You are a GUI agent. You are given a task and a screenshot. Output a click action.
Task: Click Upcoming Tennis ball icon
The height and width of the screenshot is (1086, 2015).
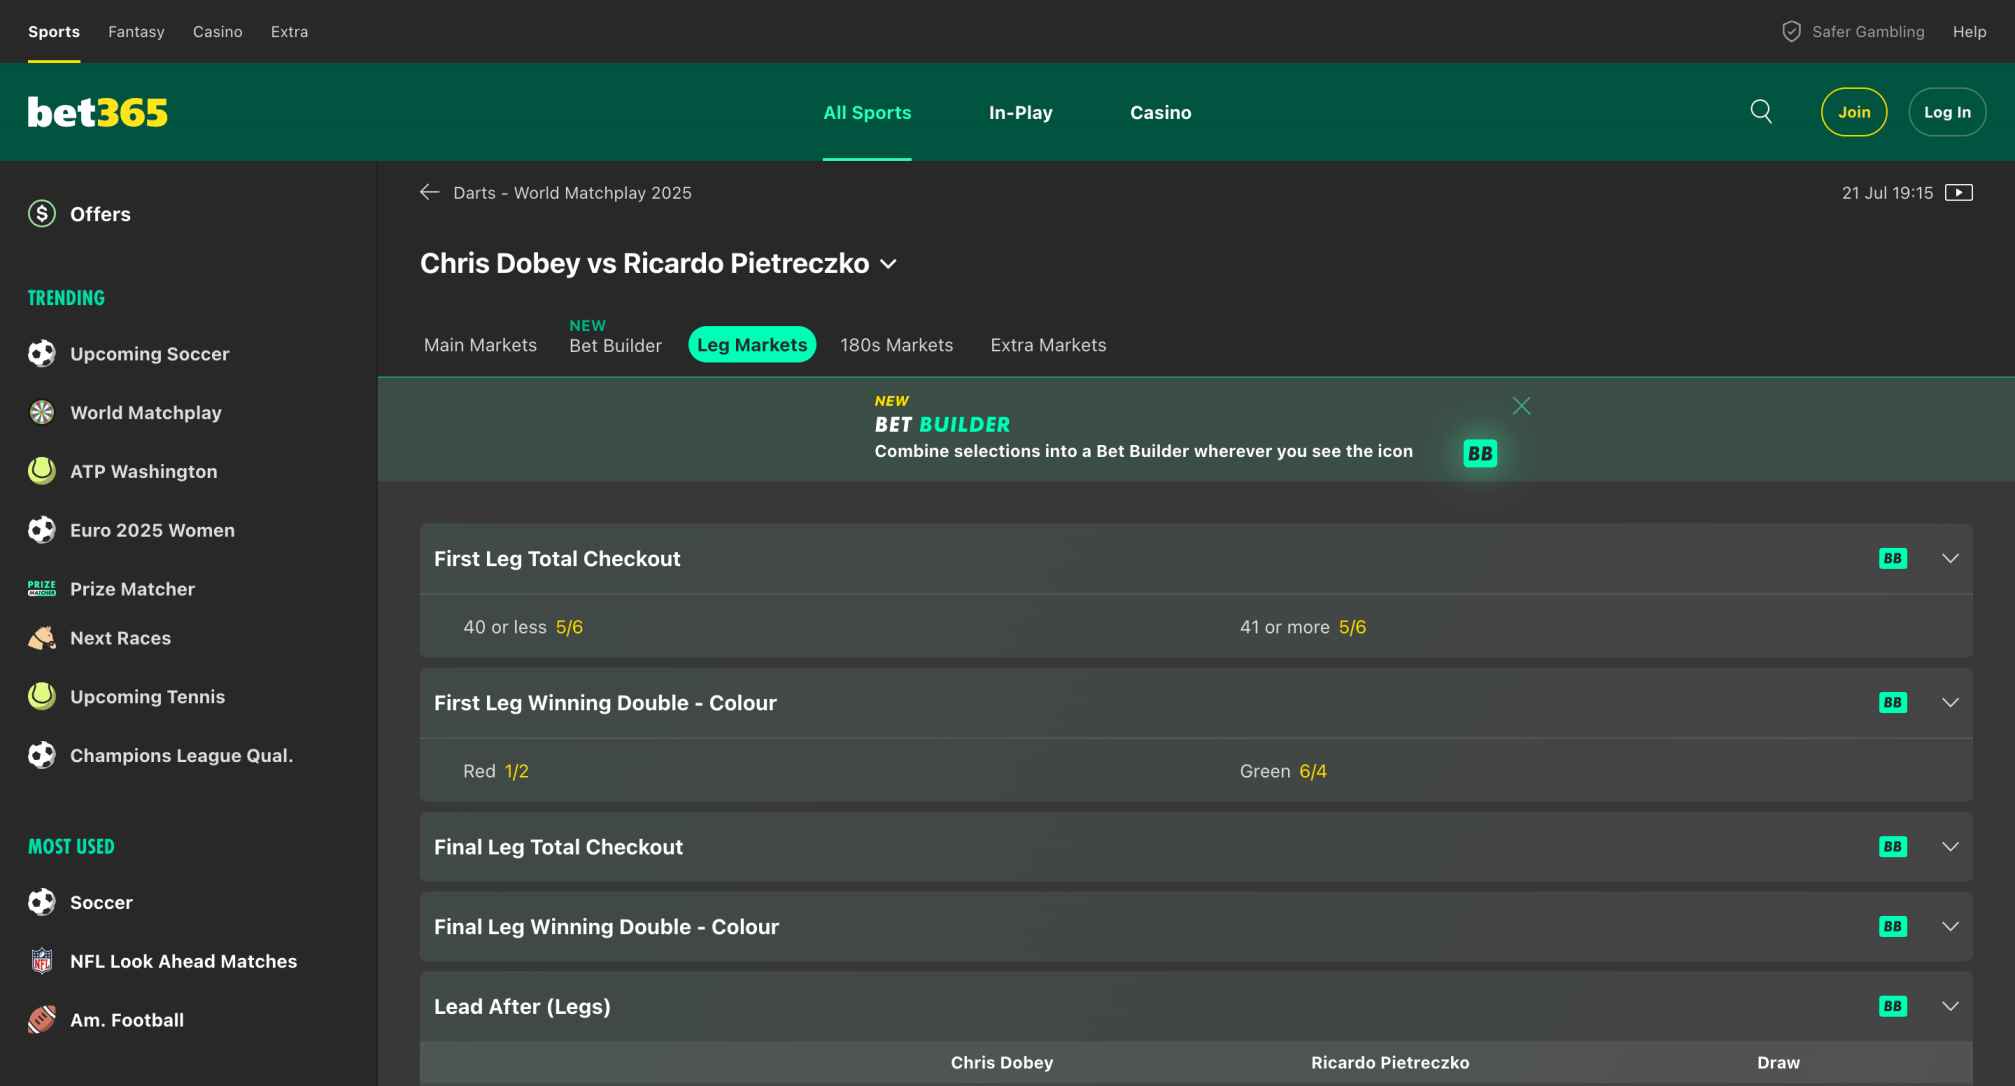click(x=42, y=696)
